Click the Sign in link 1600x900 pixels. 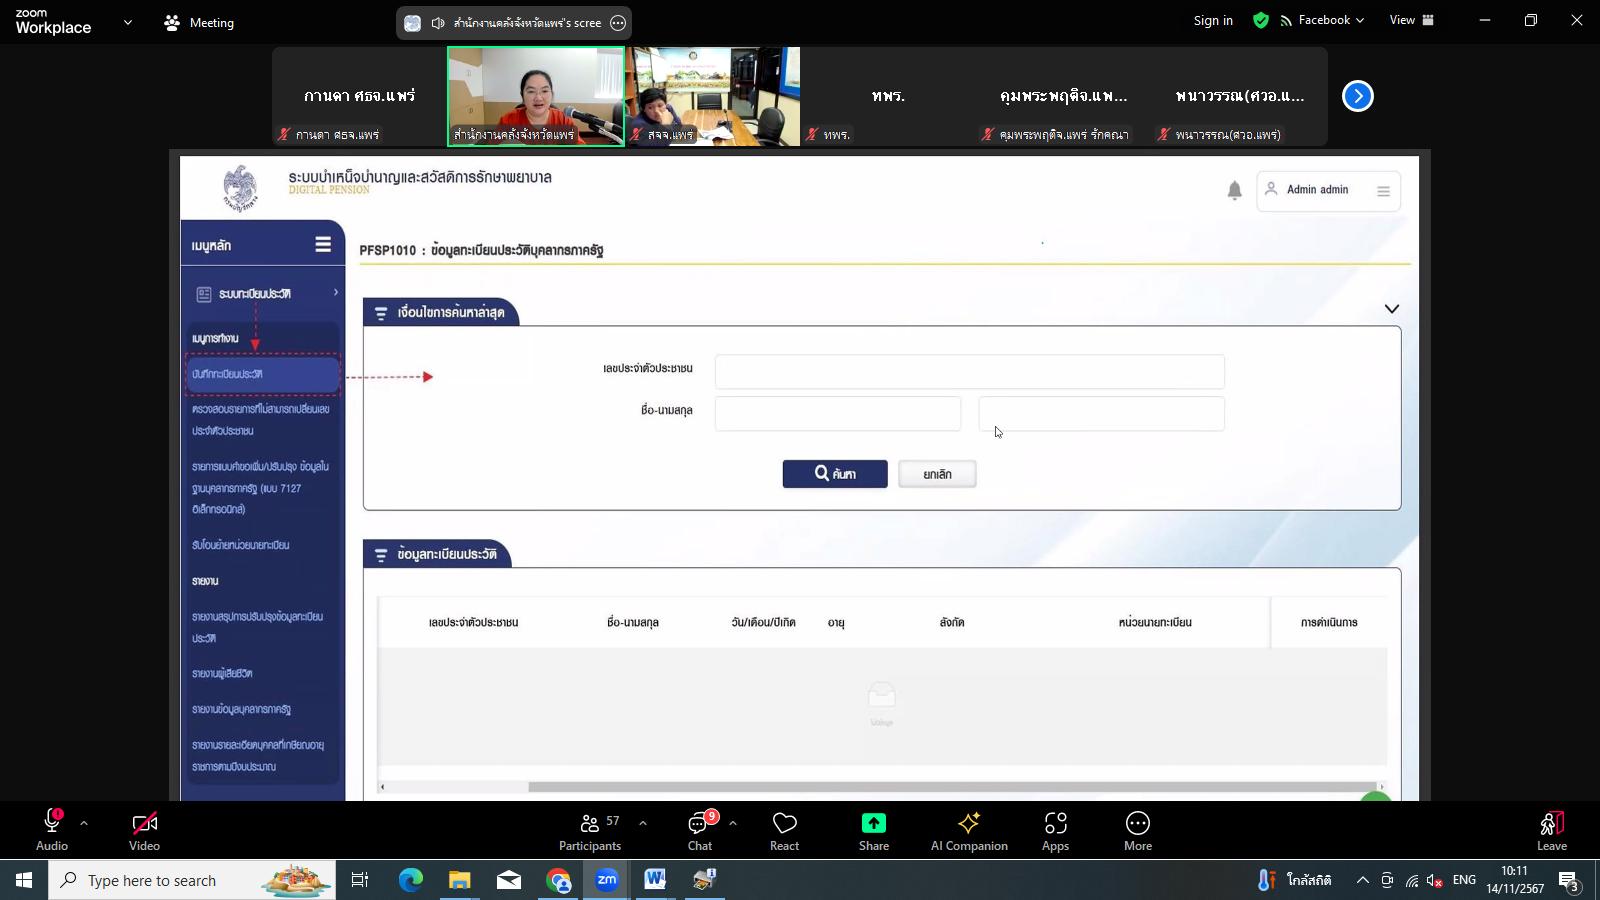pos(1212,20)
